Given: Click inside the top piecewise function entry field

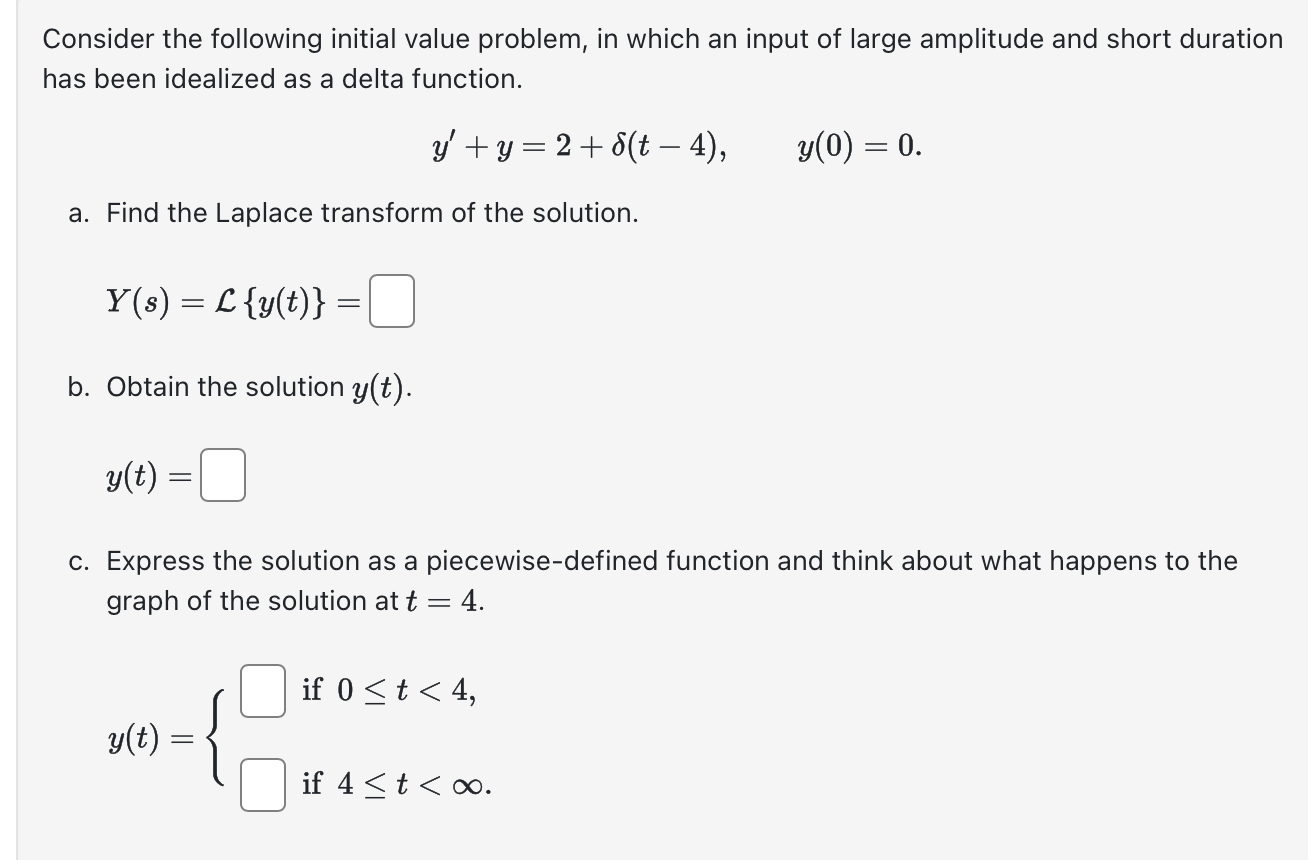Looking at the screenshot, I should click(x=262, y=689).
